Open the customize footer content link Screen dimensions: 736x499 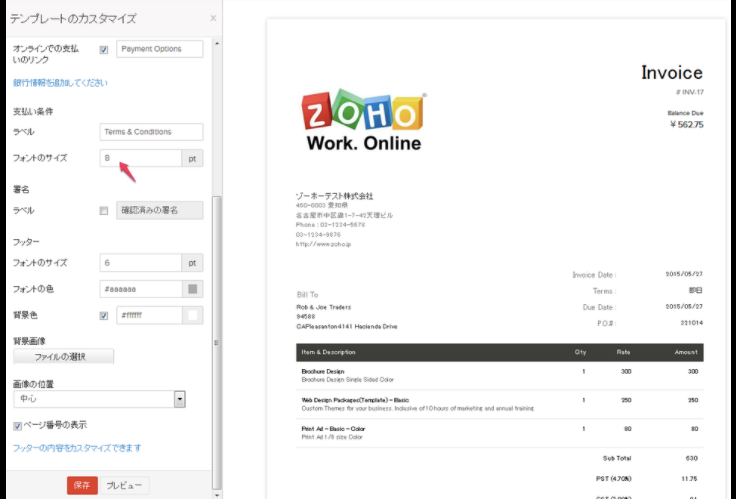click(x=77, y=448)
